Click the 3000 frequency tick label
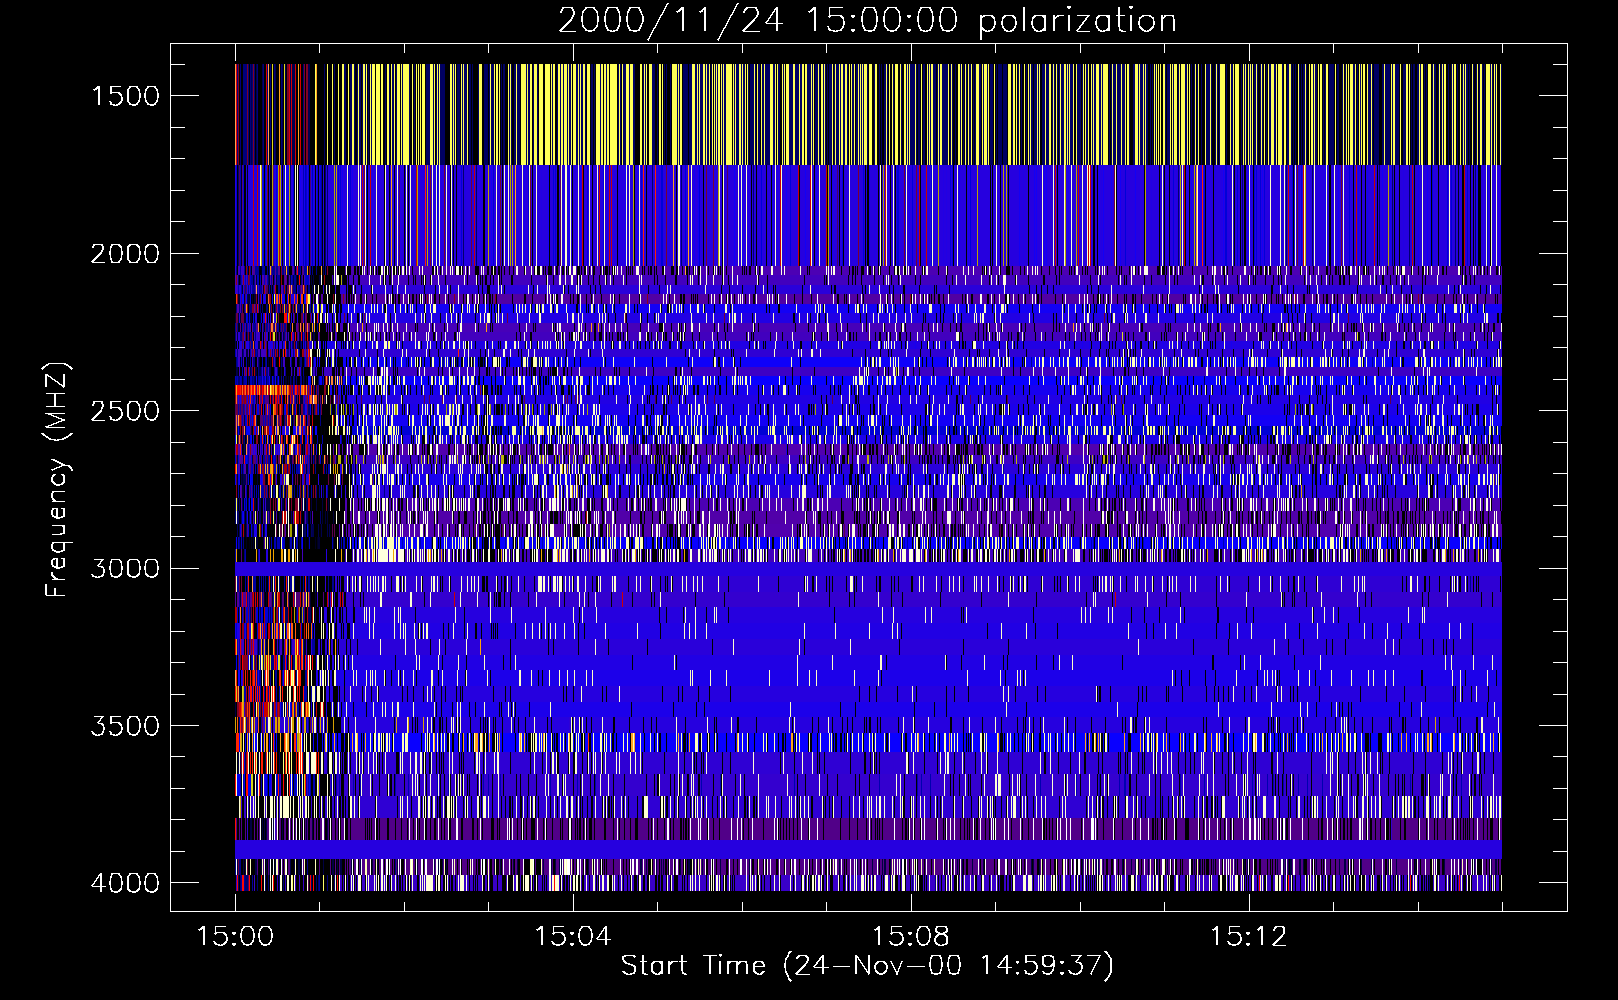The height and width of the screenshot is (1000, 1618). 125,568
